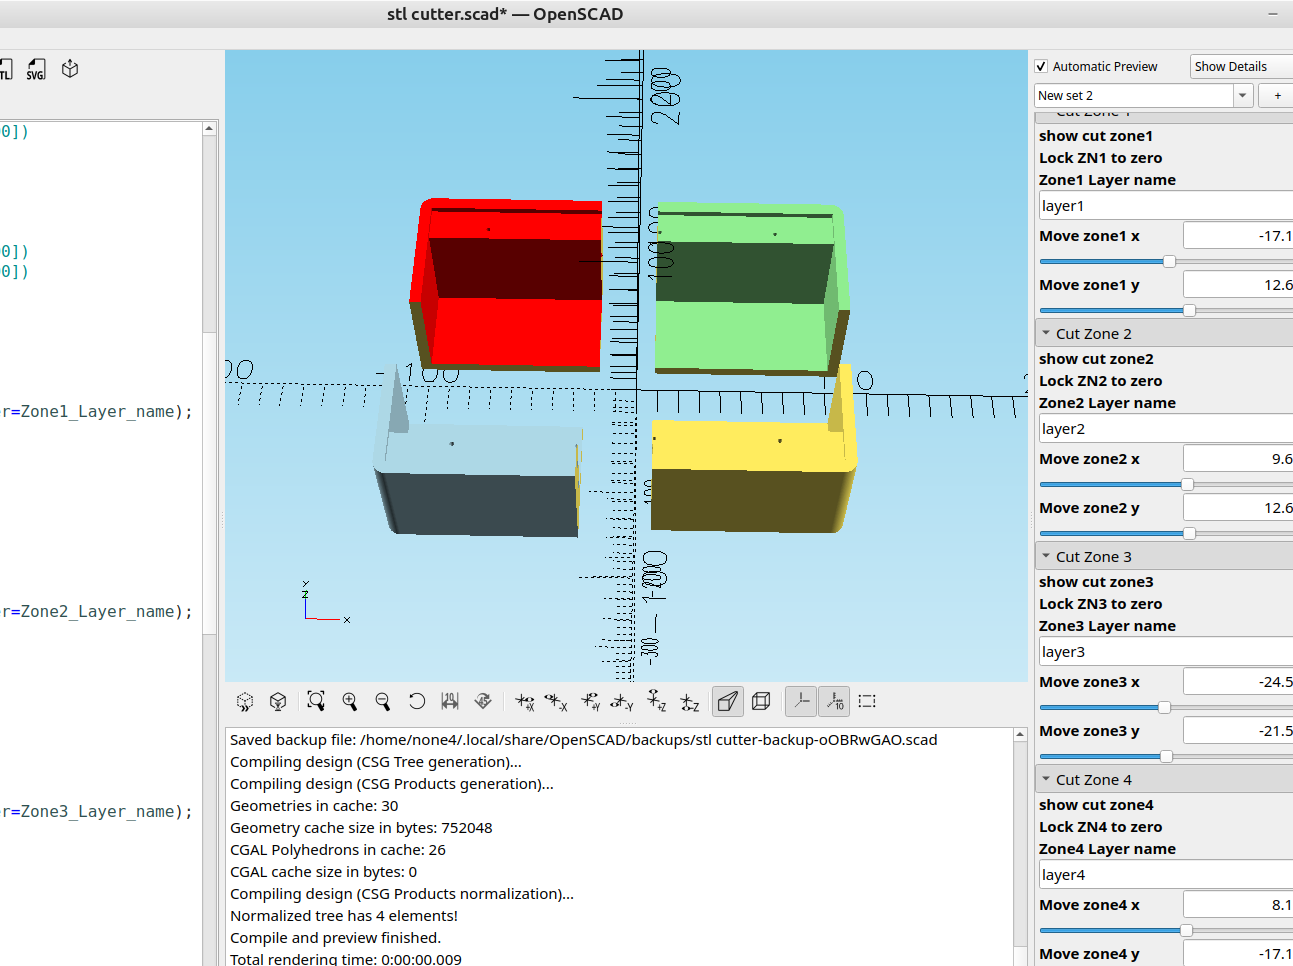The image size is (1293, 966).
Task: Click the editor scrollbar up arrow
Action: (x=209, y=128)
